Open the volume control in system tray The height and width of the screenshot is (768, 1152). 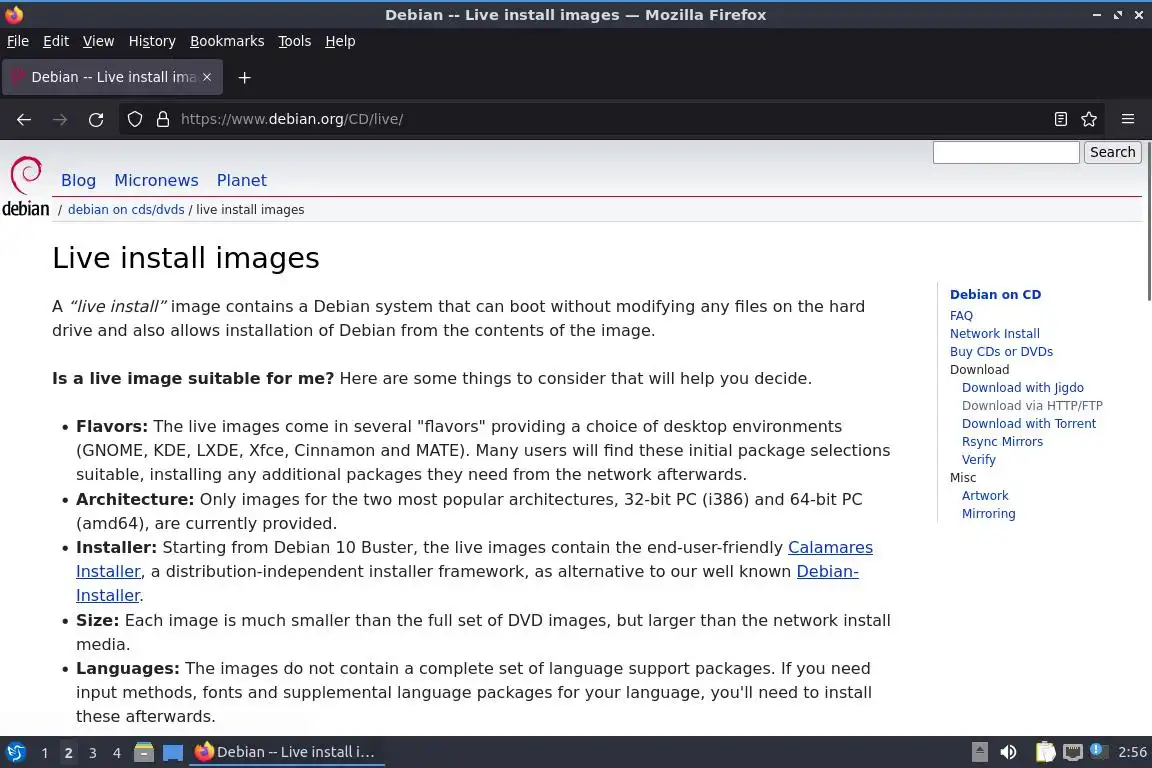(x=1009, y=752)
